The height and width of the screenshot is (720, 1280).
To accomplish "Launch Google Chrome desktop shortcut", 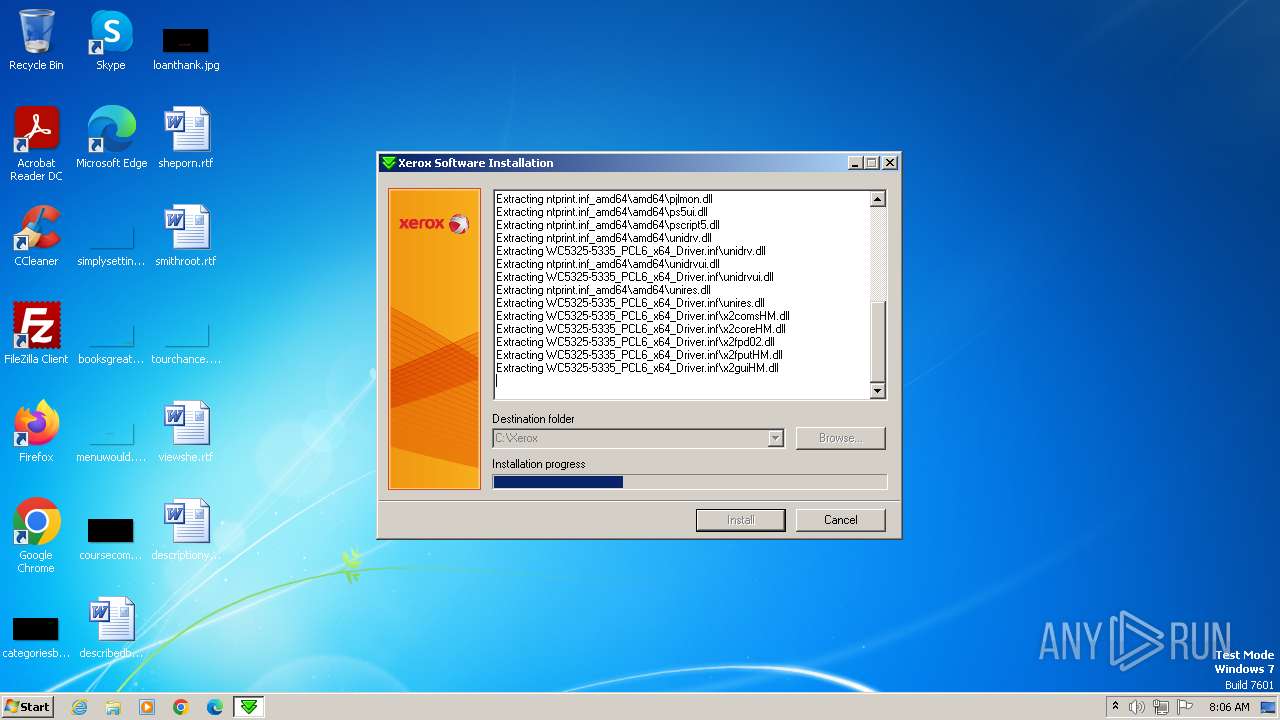I will click(36, 535).
